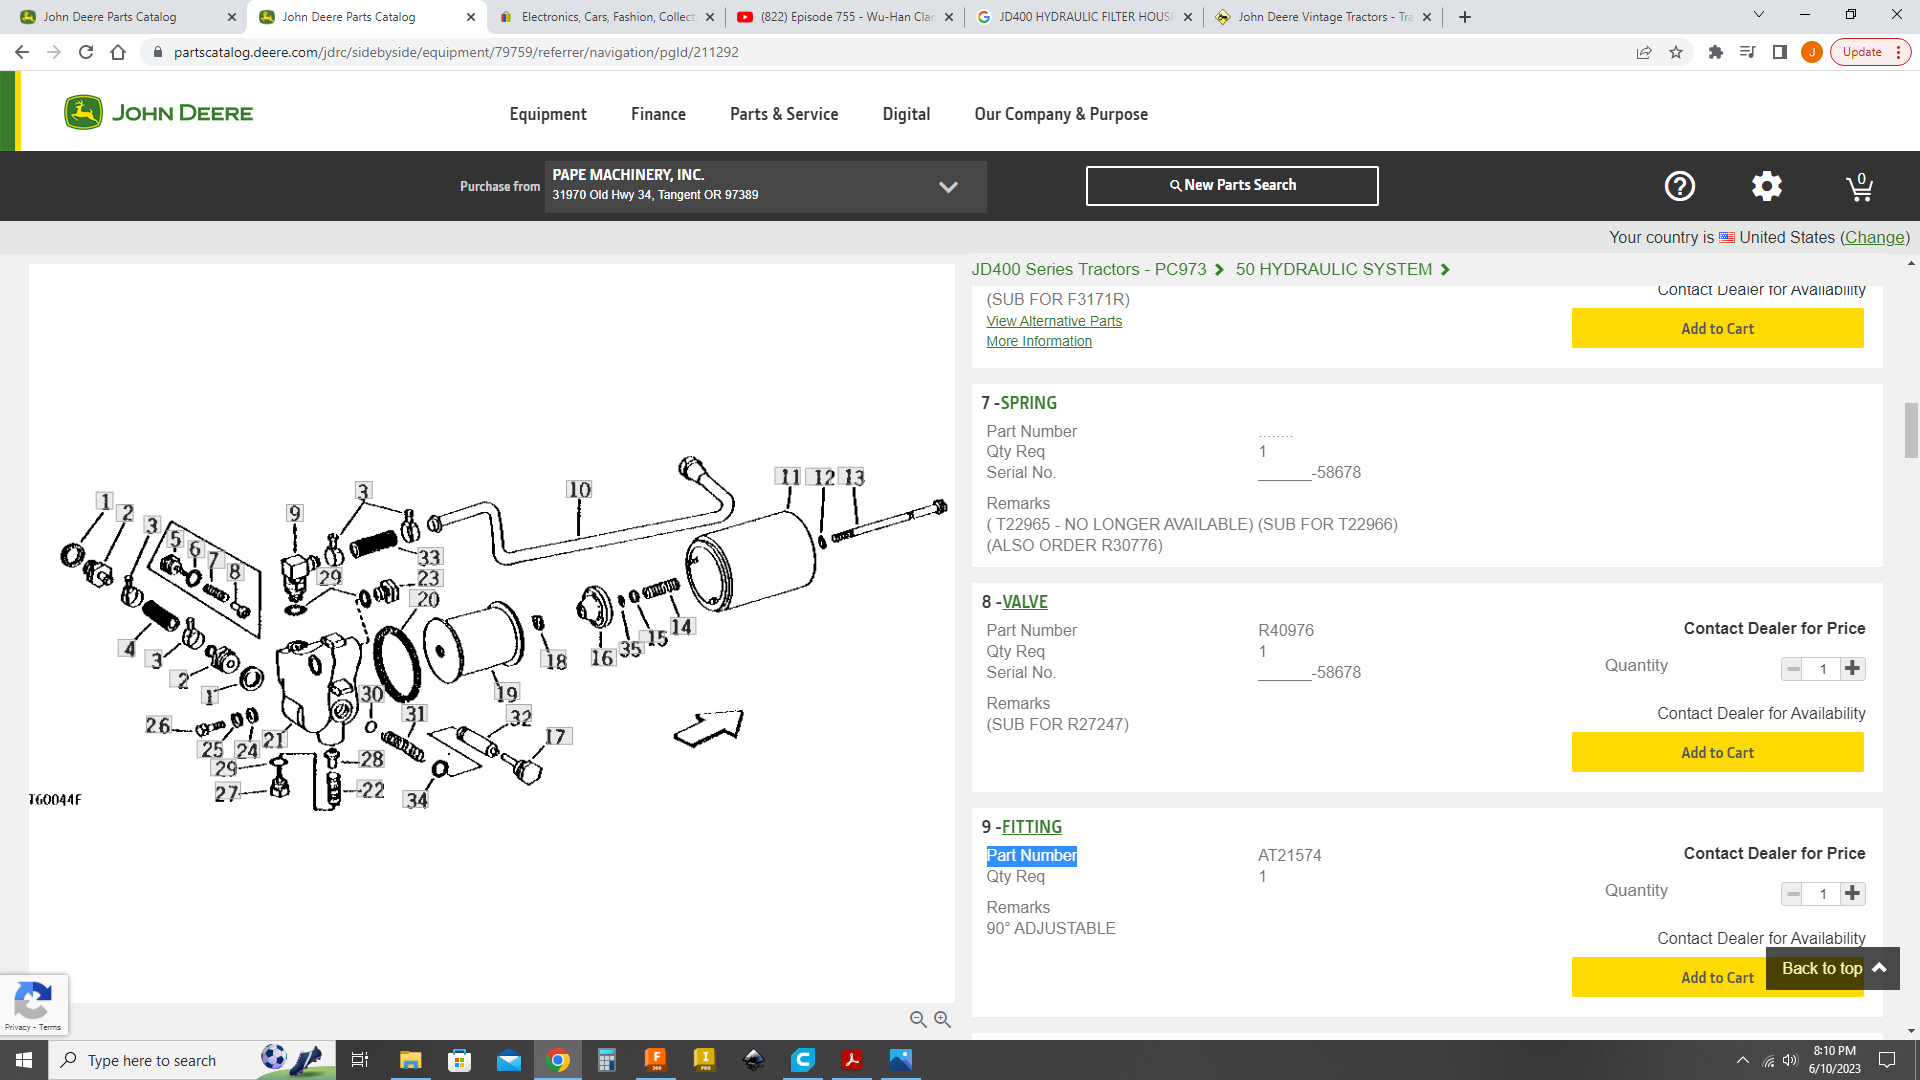Go back to previous page

click(x=22, y=52)
